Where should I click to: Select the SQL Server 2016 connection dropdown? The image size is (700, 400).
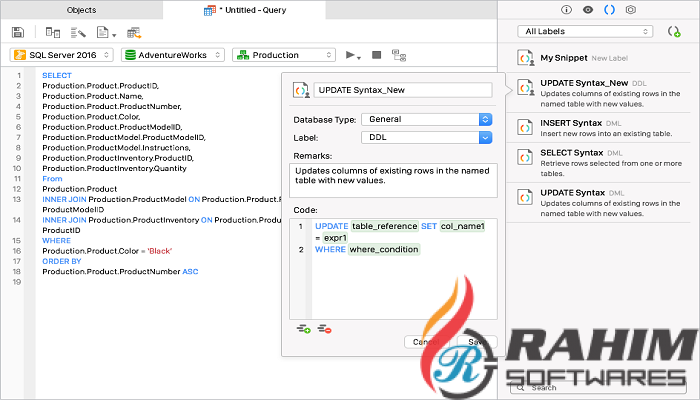point(62,55)
